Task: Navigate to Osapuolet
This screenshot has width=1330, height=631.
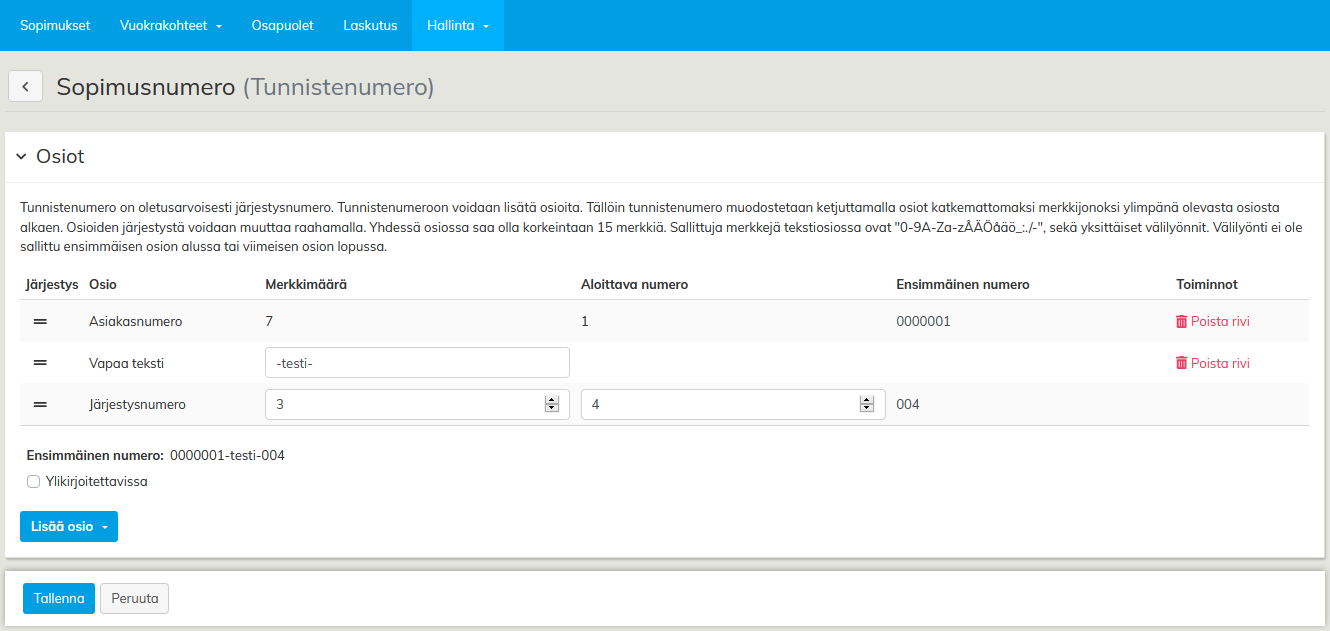Action: click(x=282, y=26)
